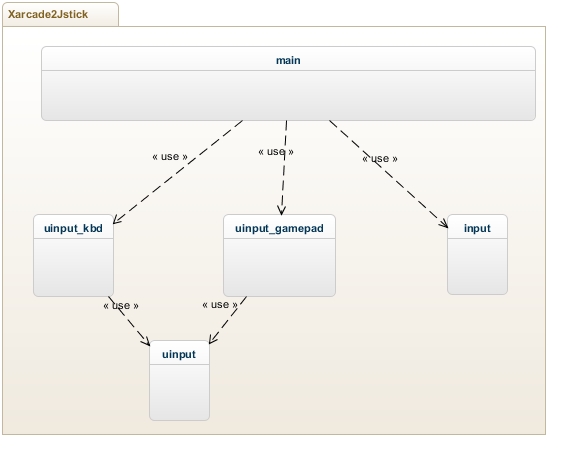Viewport: 565px width, 454px height.
Task: Select the input class header
Action: click(477, 227)
